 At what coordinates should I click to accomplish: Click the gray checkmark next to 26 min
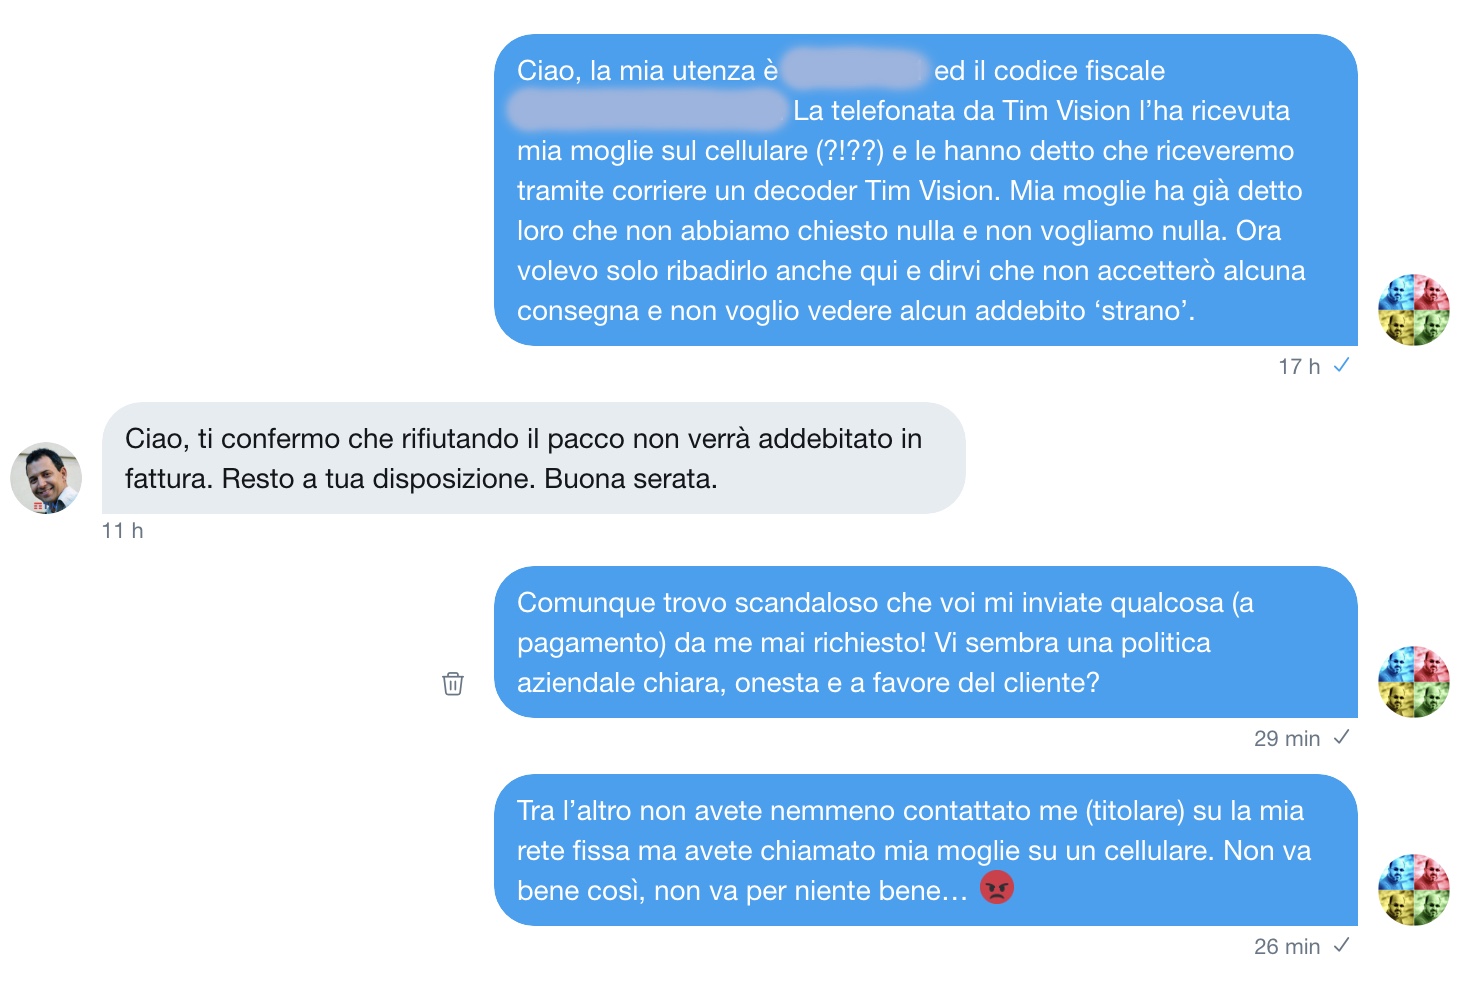coord(1341,945)
